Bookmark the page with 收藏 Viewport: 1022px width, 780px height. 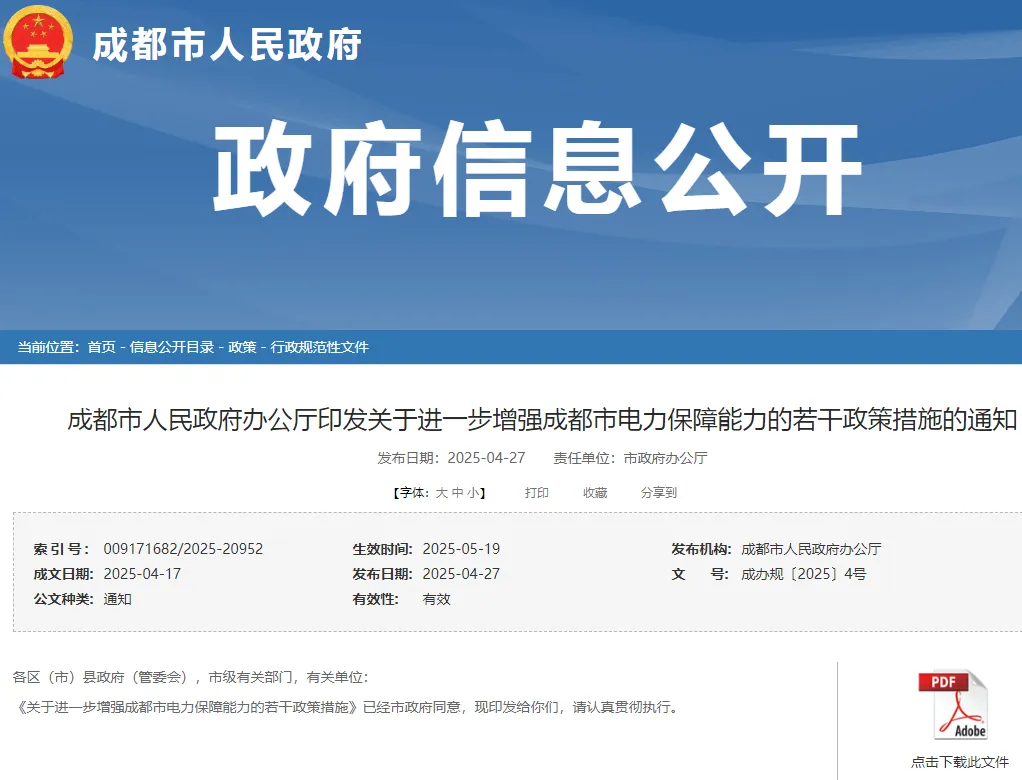coord(595,493)
